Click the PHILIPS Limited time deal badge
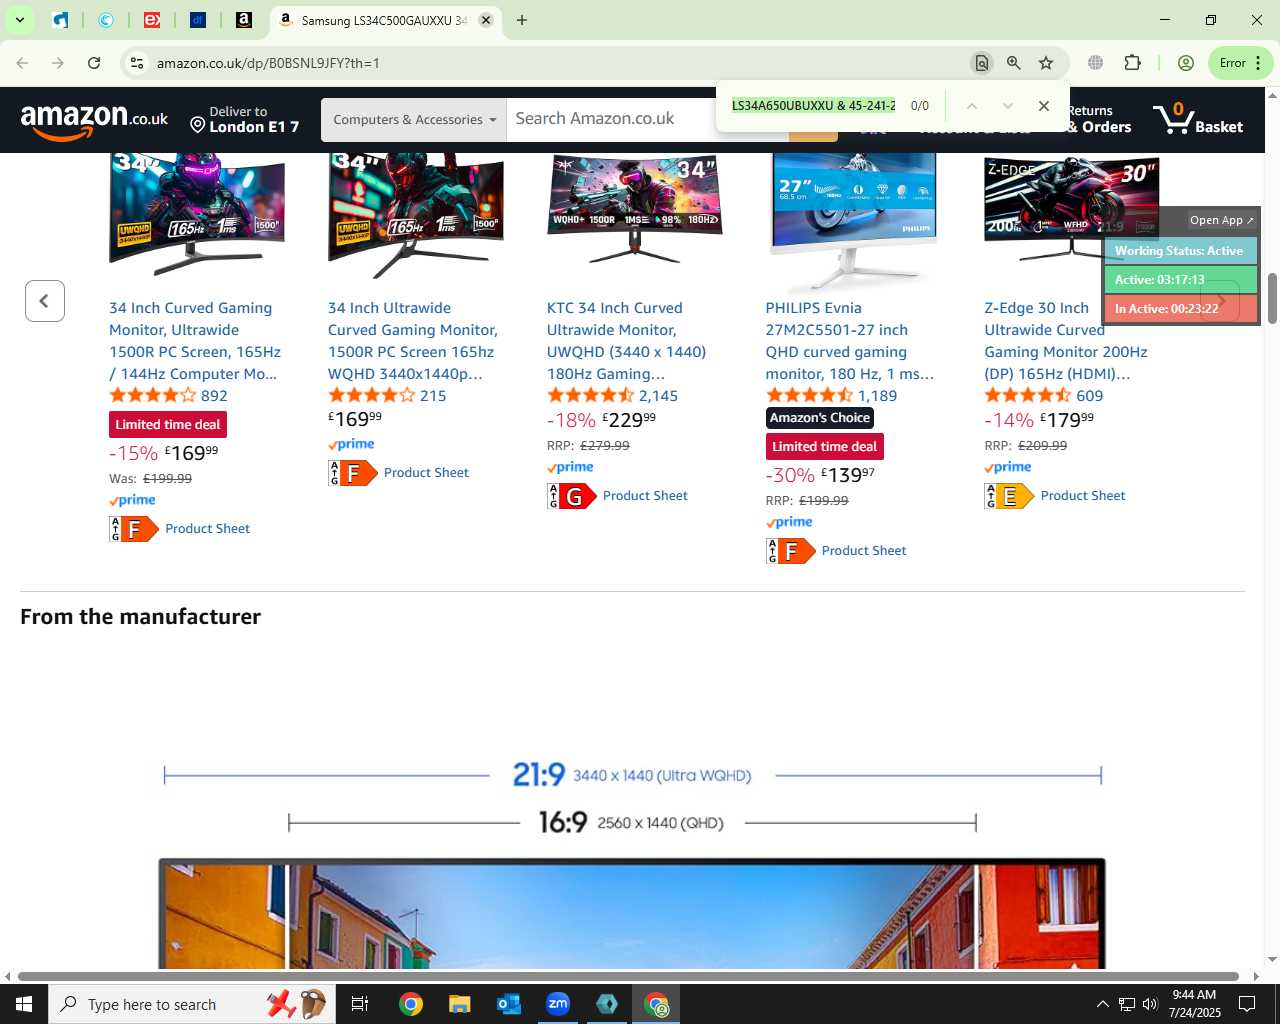The image size is (1280, 1024). click(x=825, y=447)
